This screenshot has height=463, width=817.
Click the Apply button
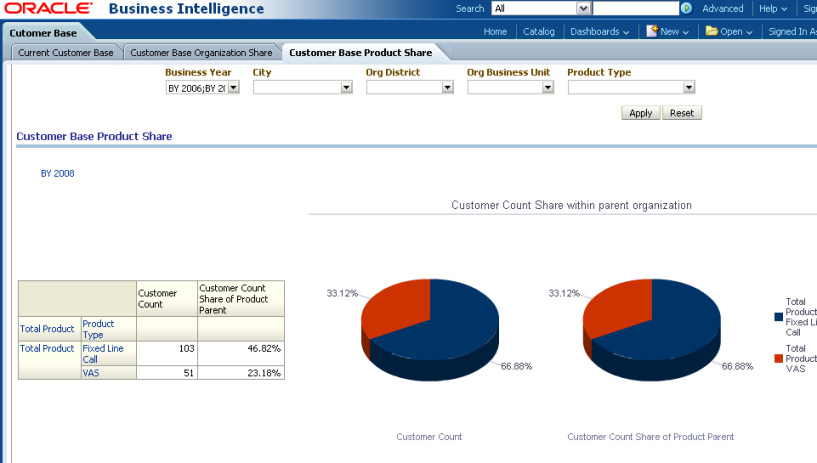point(640,113)
